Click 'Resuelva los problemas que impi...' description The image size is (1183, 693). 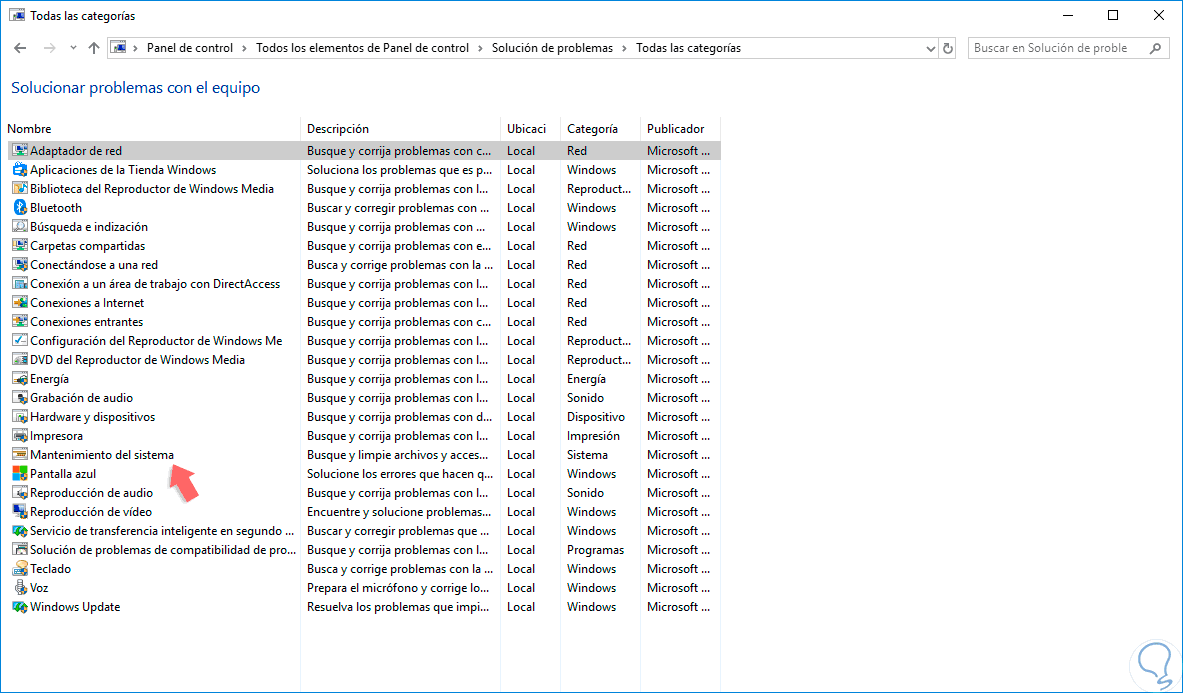pos(398,607)
